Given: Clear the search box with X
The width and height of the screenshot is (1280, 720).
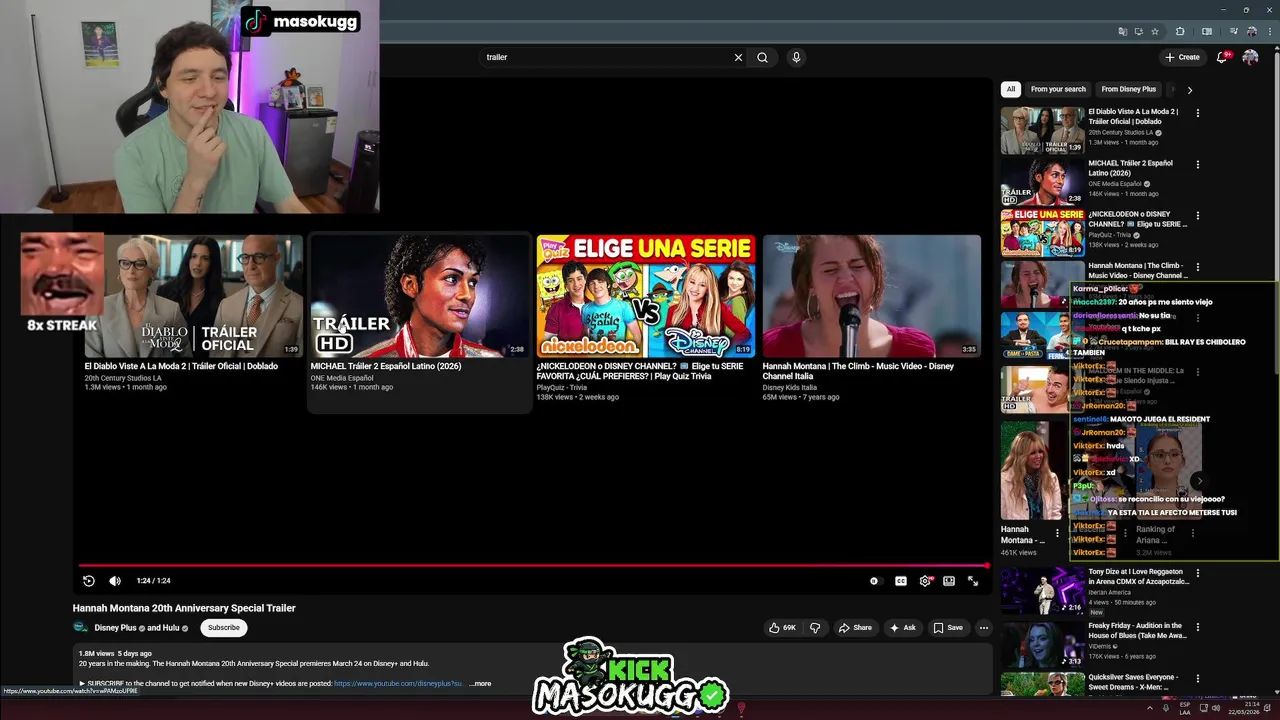Looking at the screenshot, I should pyautogui.click(x=738, y=57).
